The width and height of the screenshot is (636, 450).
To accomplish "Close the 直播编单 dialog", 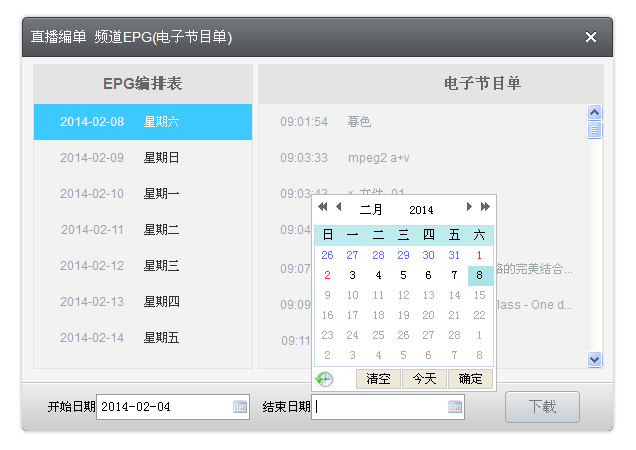I will (590, 37).
